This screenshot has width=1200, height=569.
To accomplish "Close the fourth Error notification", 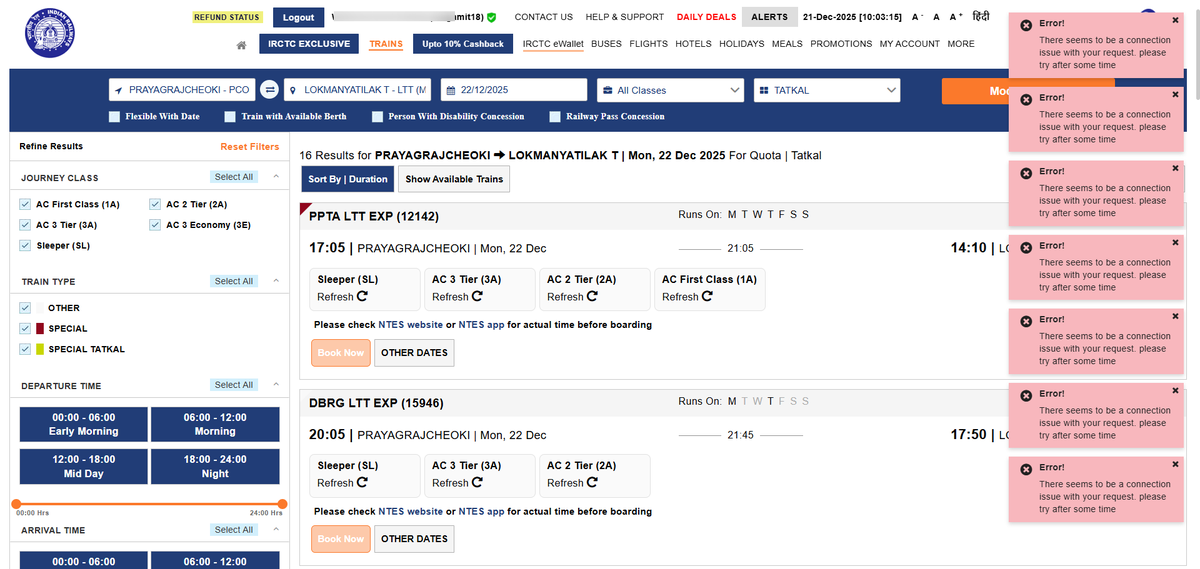I will tap(1175, 242).
